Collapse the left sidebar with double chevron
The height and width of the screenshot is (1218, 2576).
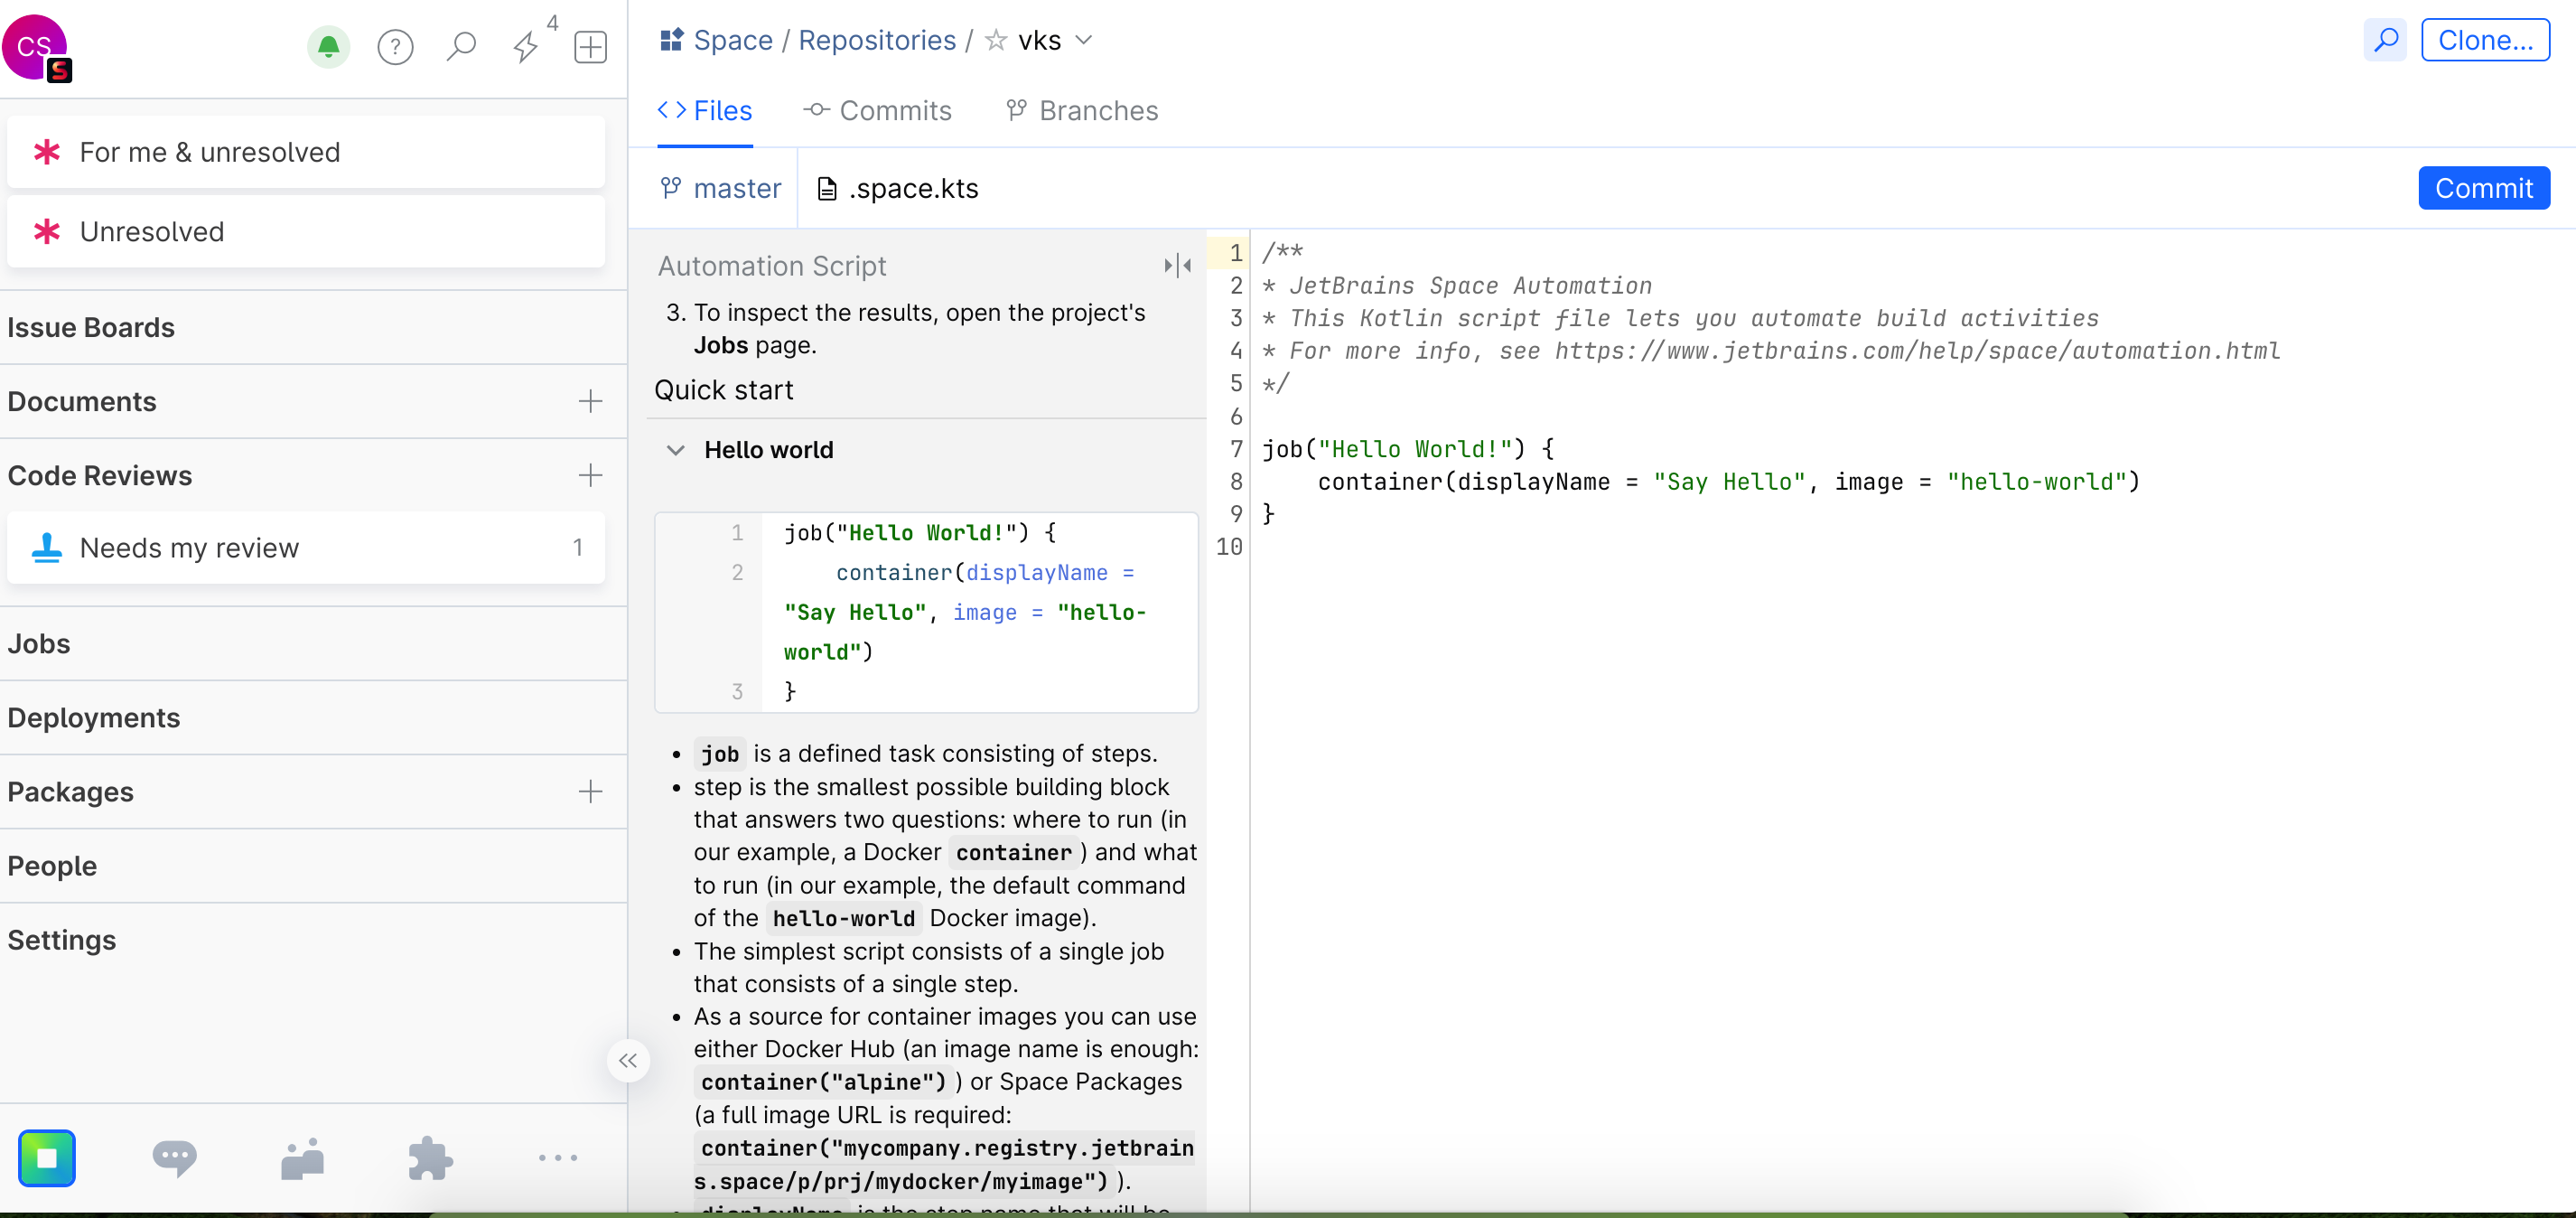[628, 1060]
